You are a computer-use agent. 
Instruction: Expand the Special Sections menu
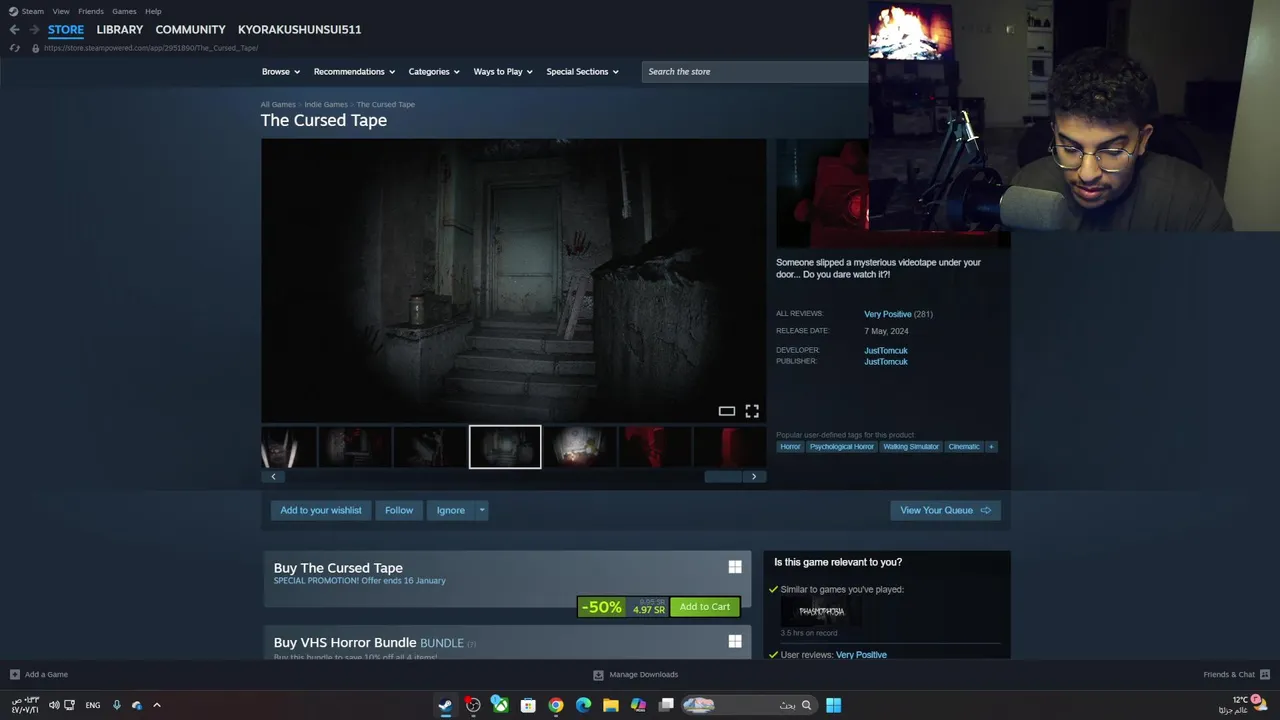tap(582, 72)
